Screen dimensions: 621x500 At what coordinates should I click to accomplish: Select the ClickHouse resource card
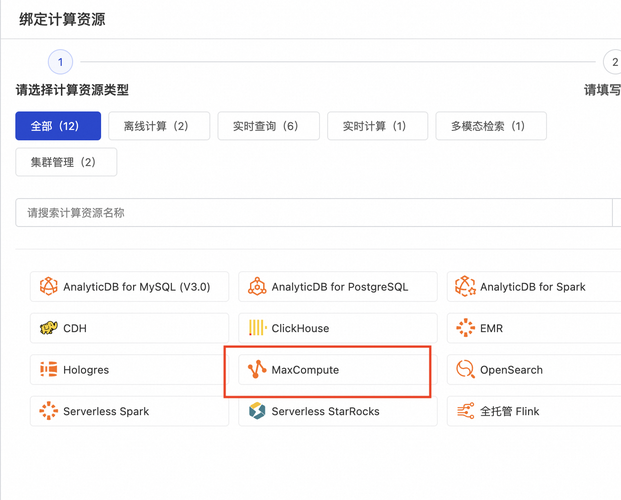pyautogui.click(x=338, y=328)
